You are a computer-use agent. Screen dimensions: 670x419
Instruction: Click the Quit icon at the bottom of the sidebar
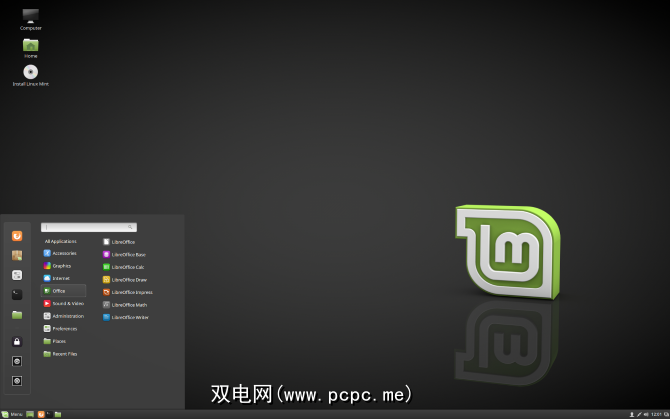click(x=17, y=381)
